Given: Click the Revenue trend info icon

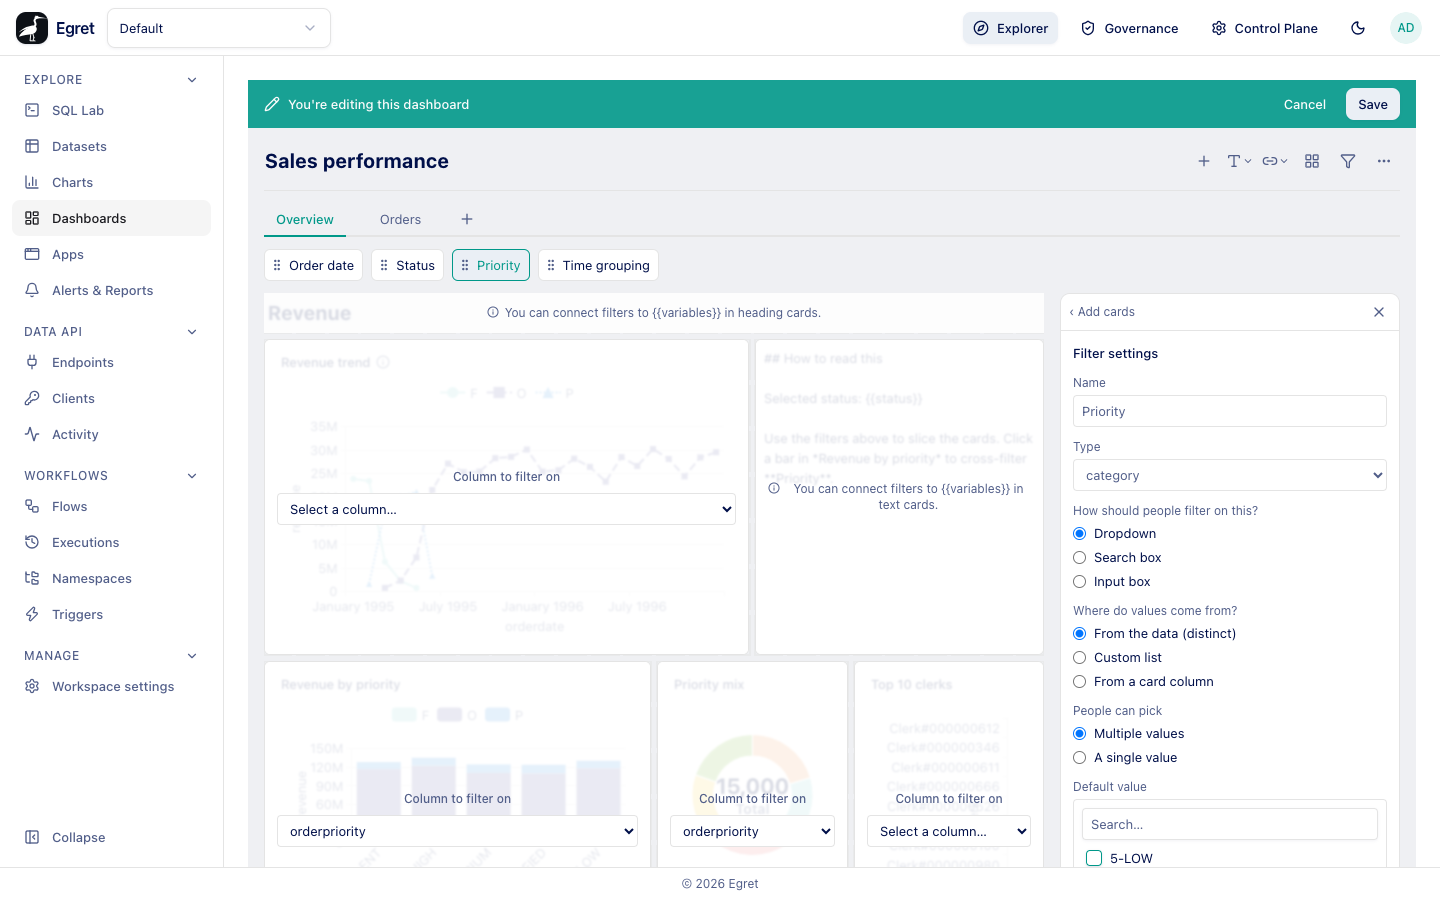Looking at the screenshot, I should pyautogui.click(x=383, y=362).
